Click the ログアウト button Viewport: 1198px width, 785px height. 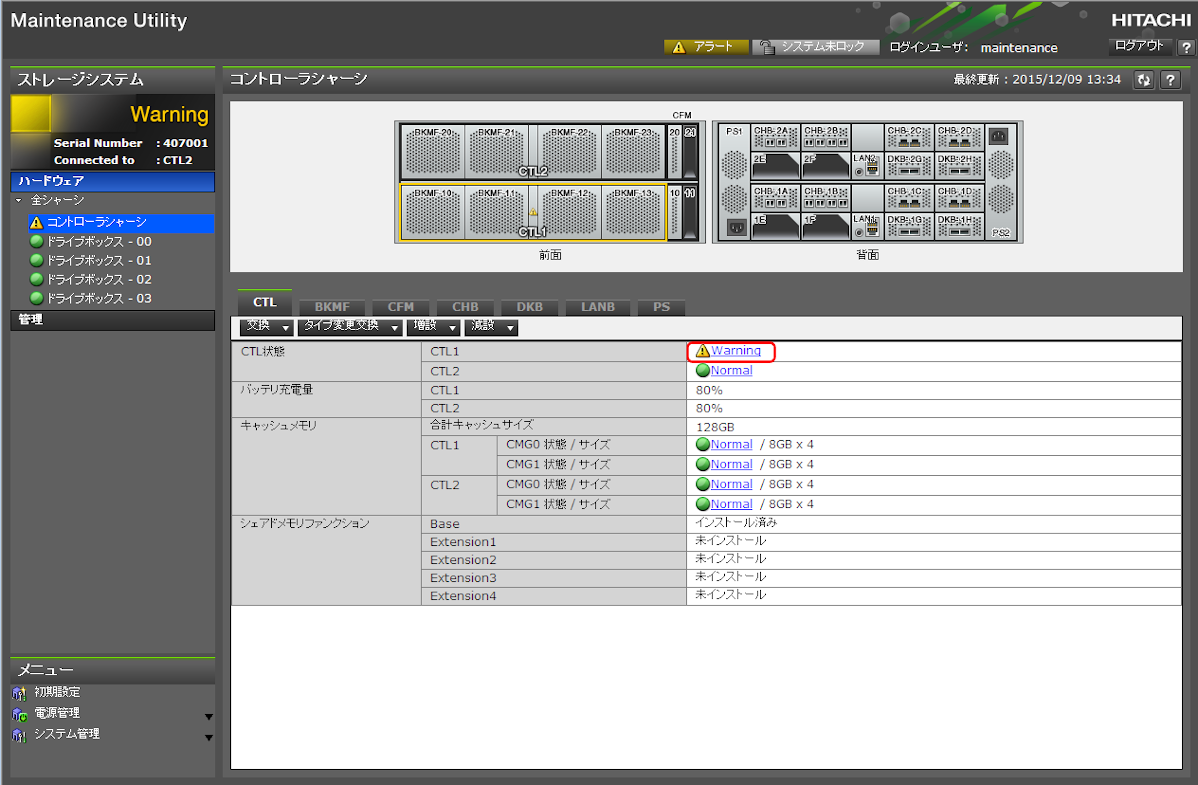tap(1139, 46)
